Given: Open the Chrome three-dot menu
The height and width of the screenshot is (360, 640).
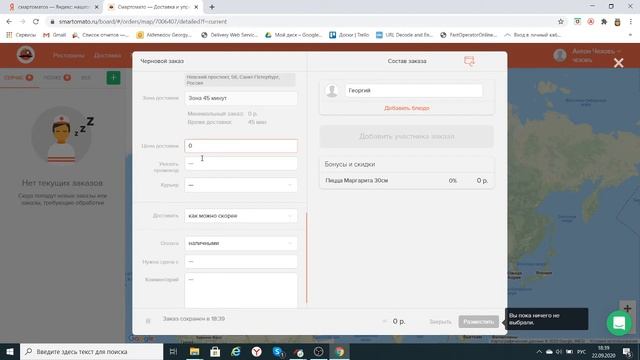Looking at the screenshot, I should (631, 22).
